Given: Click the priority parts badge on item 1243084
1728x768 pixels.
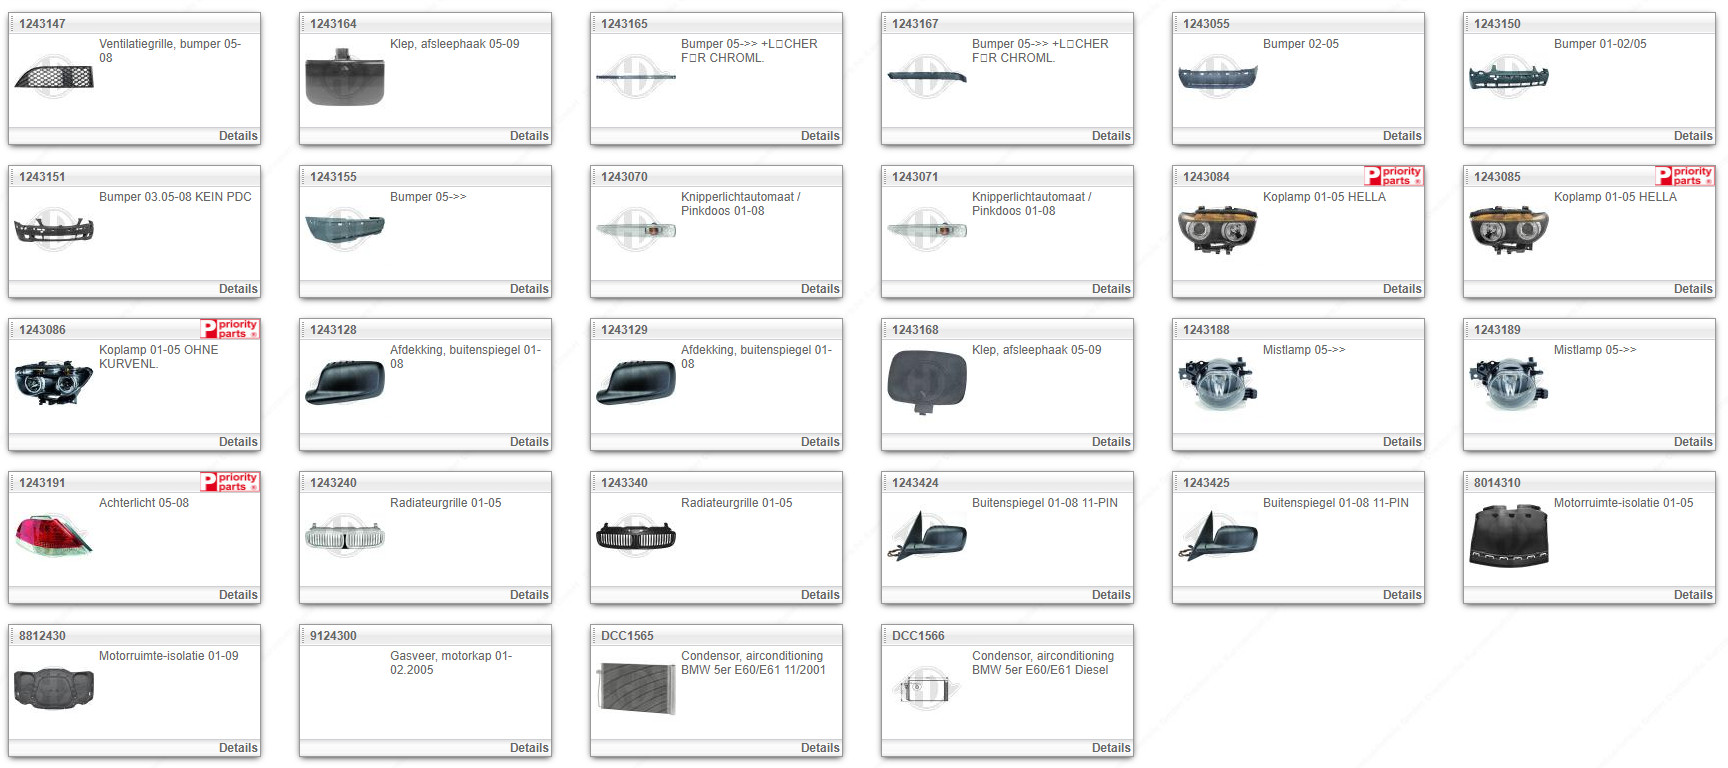Looking at the screenshot, I should [1393, 176].
